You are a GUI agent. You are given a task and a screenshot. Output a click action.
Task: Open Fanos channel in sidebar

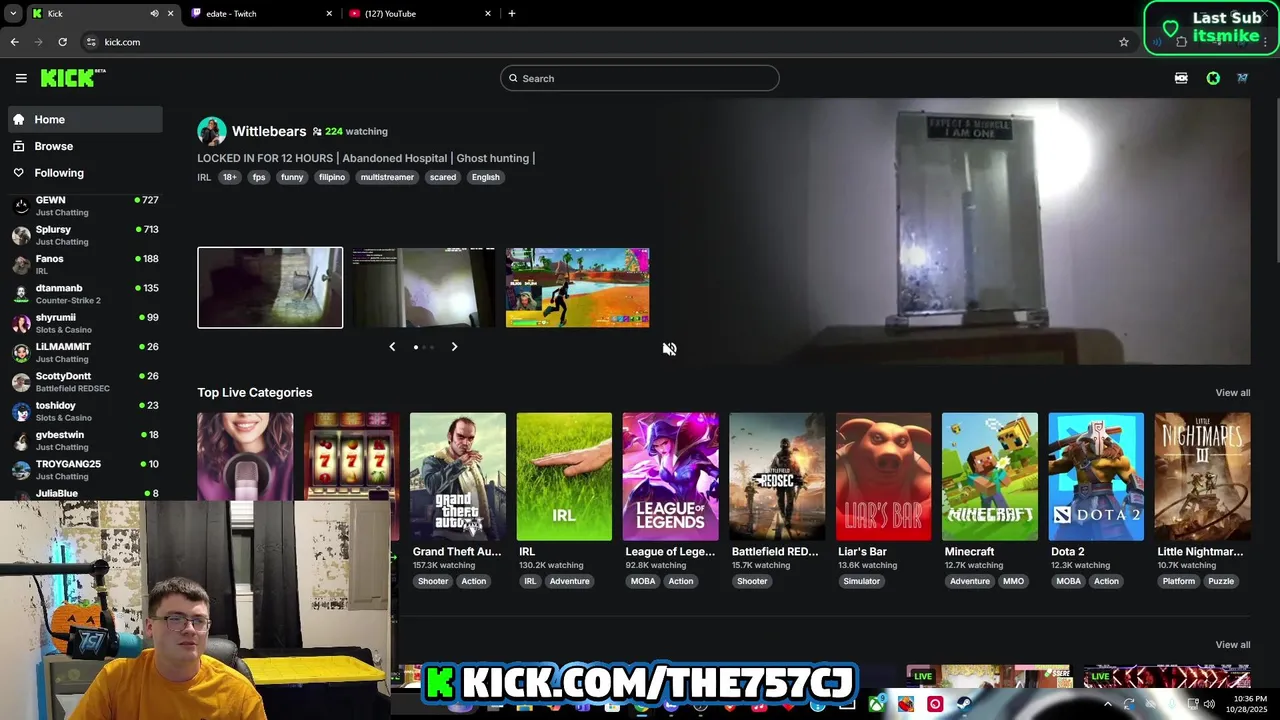[85, 264]
